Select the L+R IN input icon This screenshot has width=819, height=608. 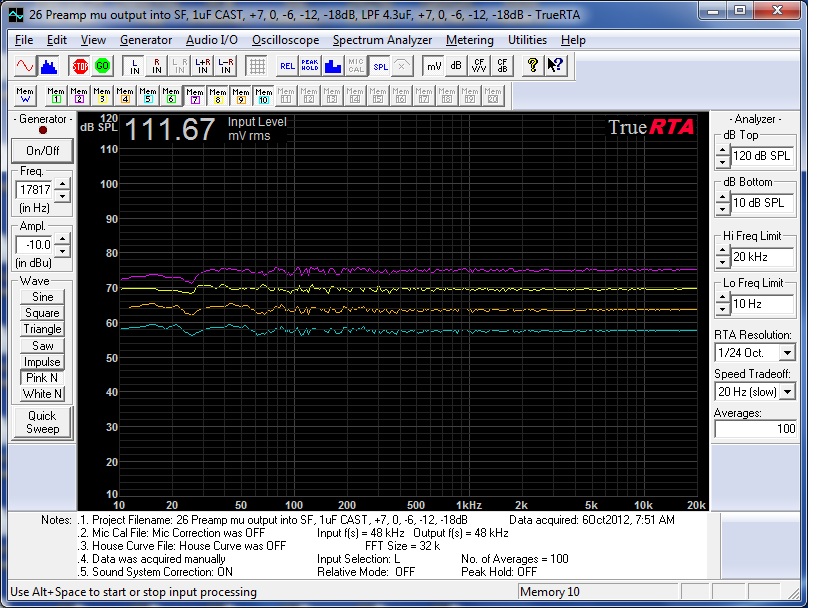(x=203, y=66)
